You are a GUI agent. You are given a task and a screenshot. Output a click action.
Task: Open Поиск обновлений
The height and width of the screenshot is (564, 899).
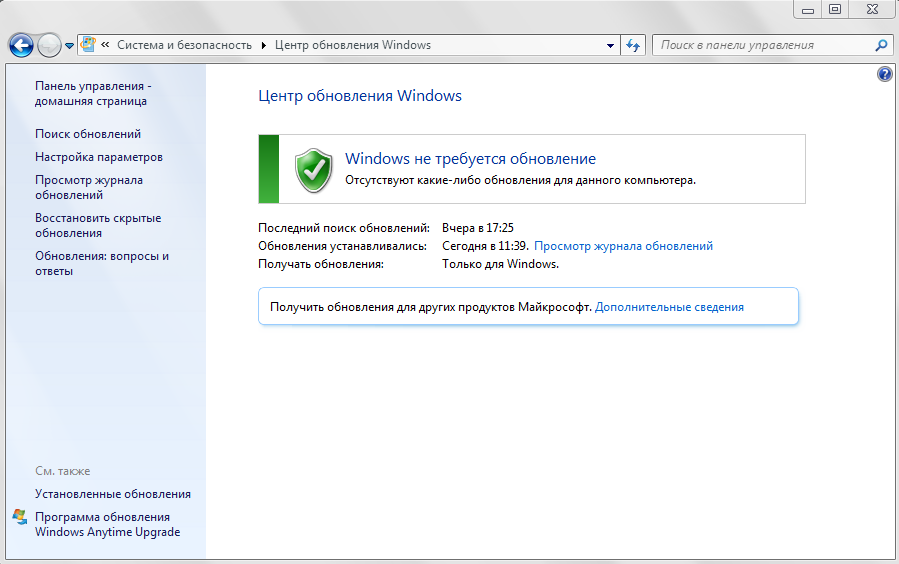pos(88,134)
